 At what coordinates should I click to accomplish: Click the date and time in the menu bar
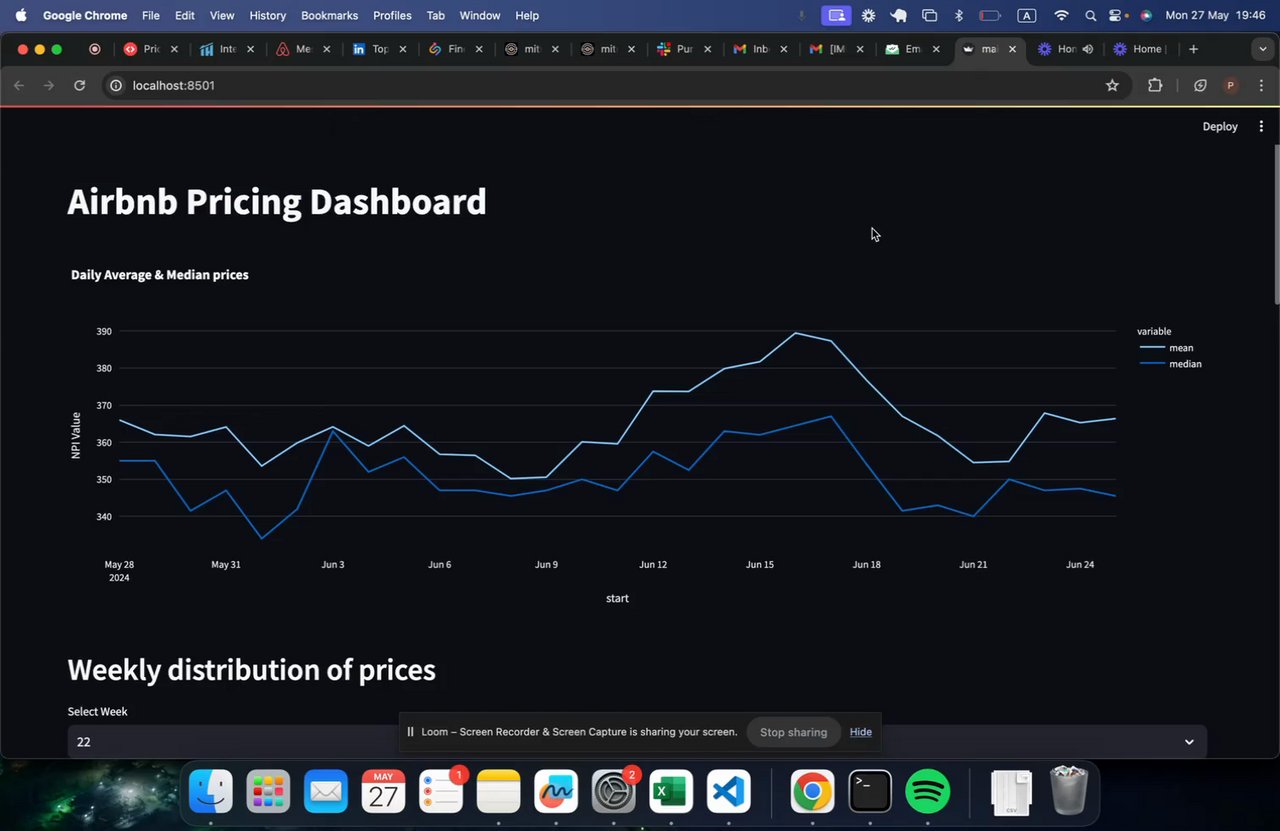pyautogui.click(x=1215, y=16)
